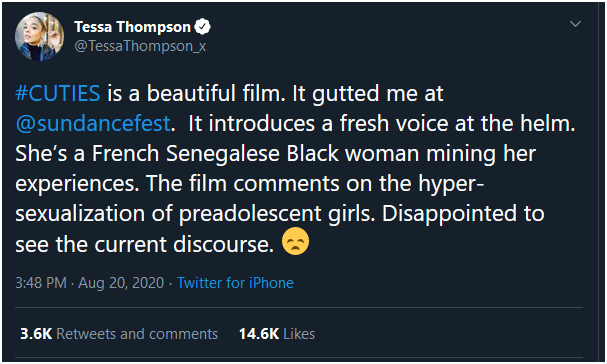Click the 3.6K retweet count number
This screenshot has height=364, width=607.
click(36, 334)
